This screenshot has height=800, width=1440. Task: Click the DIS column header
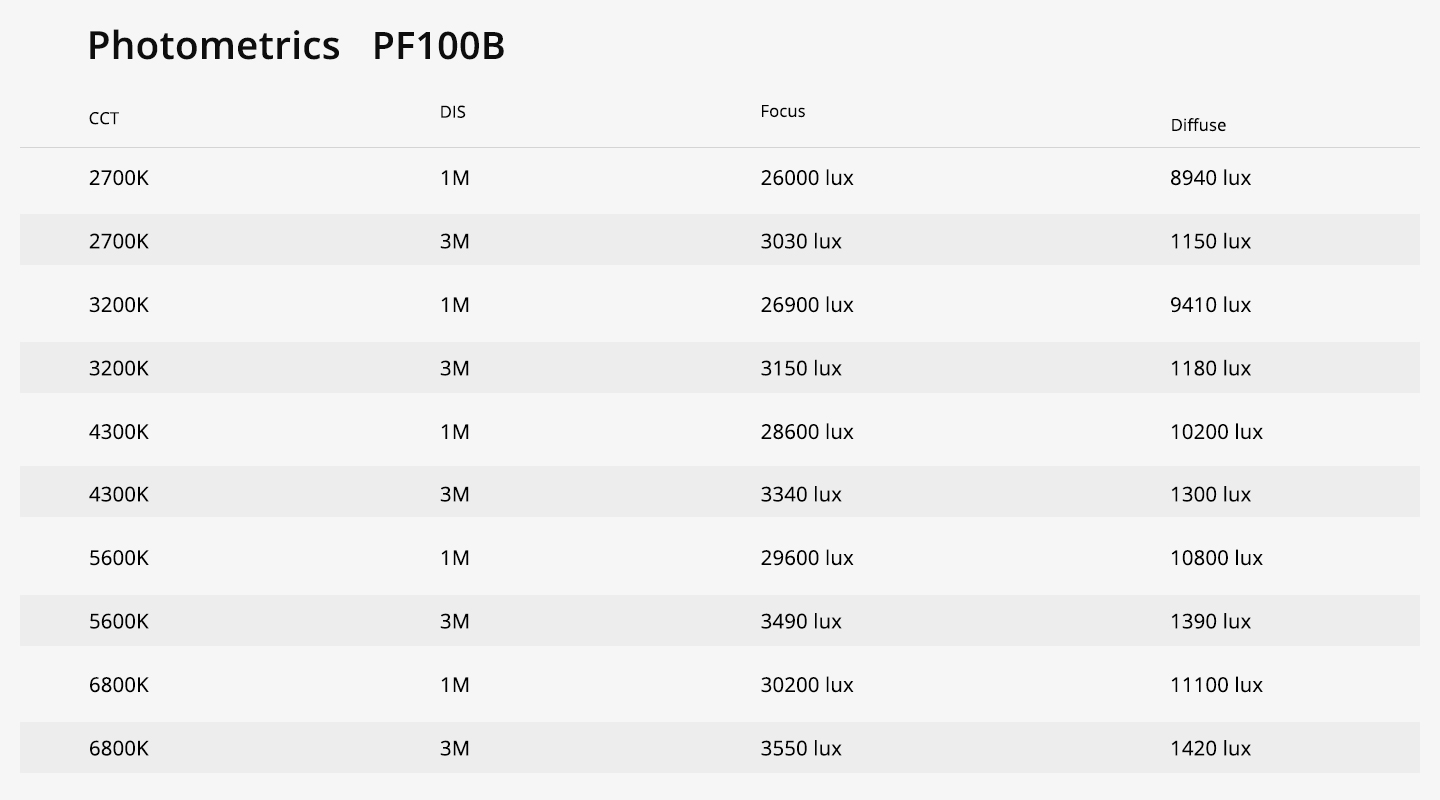click(x=453, y=111)
